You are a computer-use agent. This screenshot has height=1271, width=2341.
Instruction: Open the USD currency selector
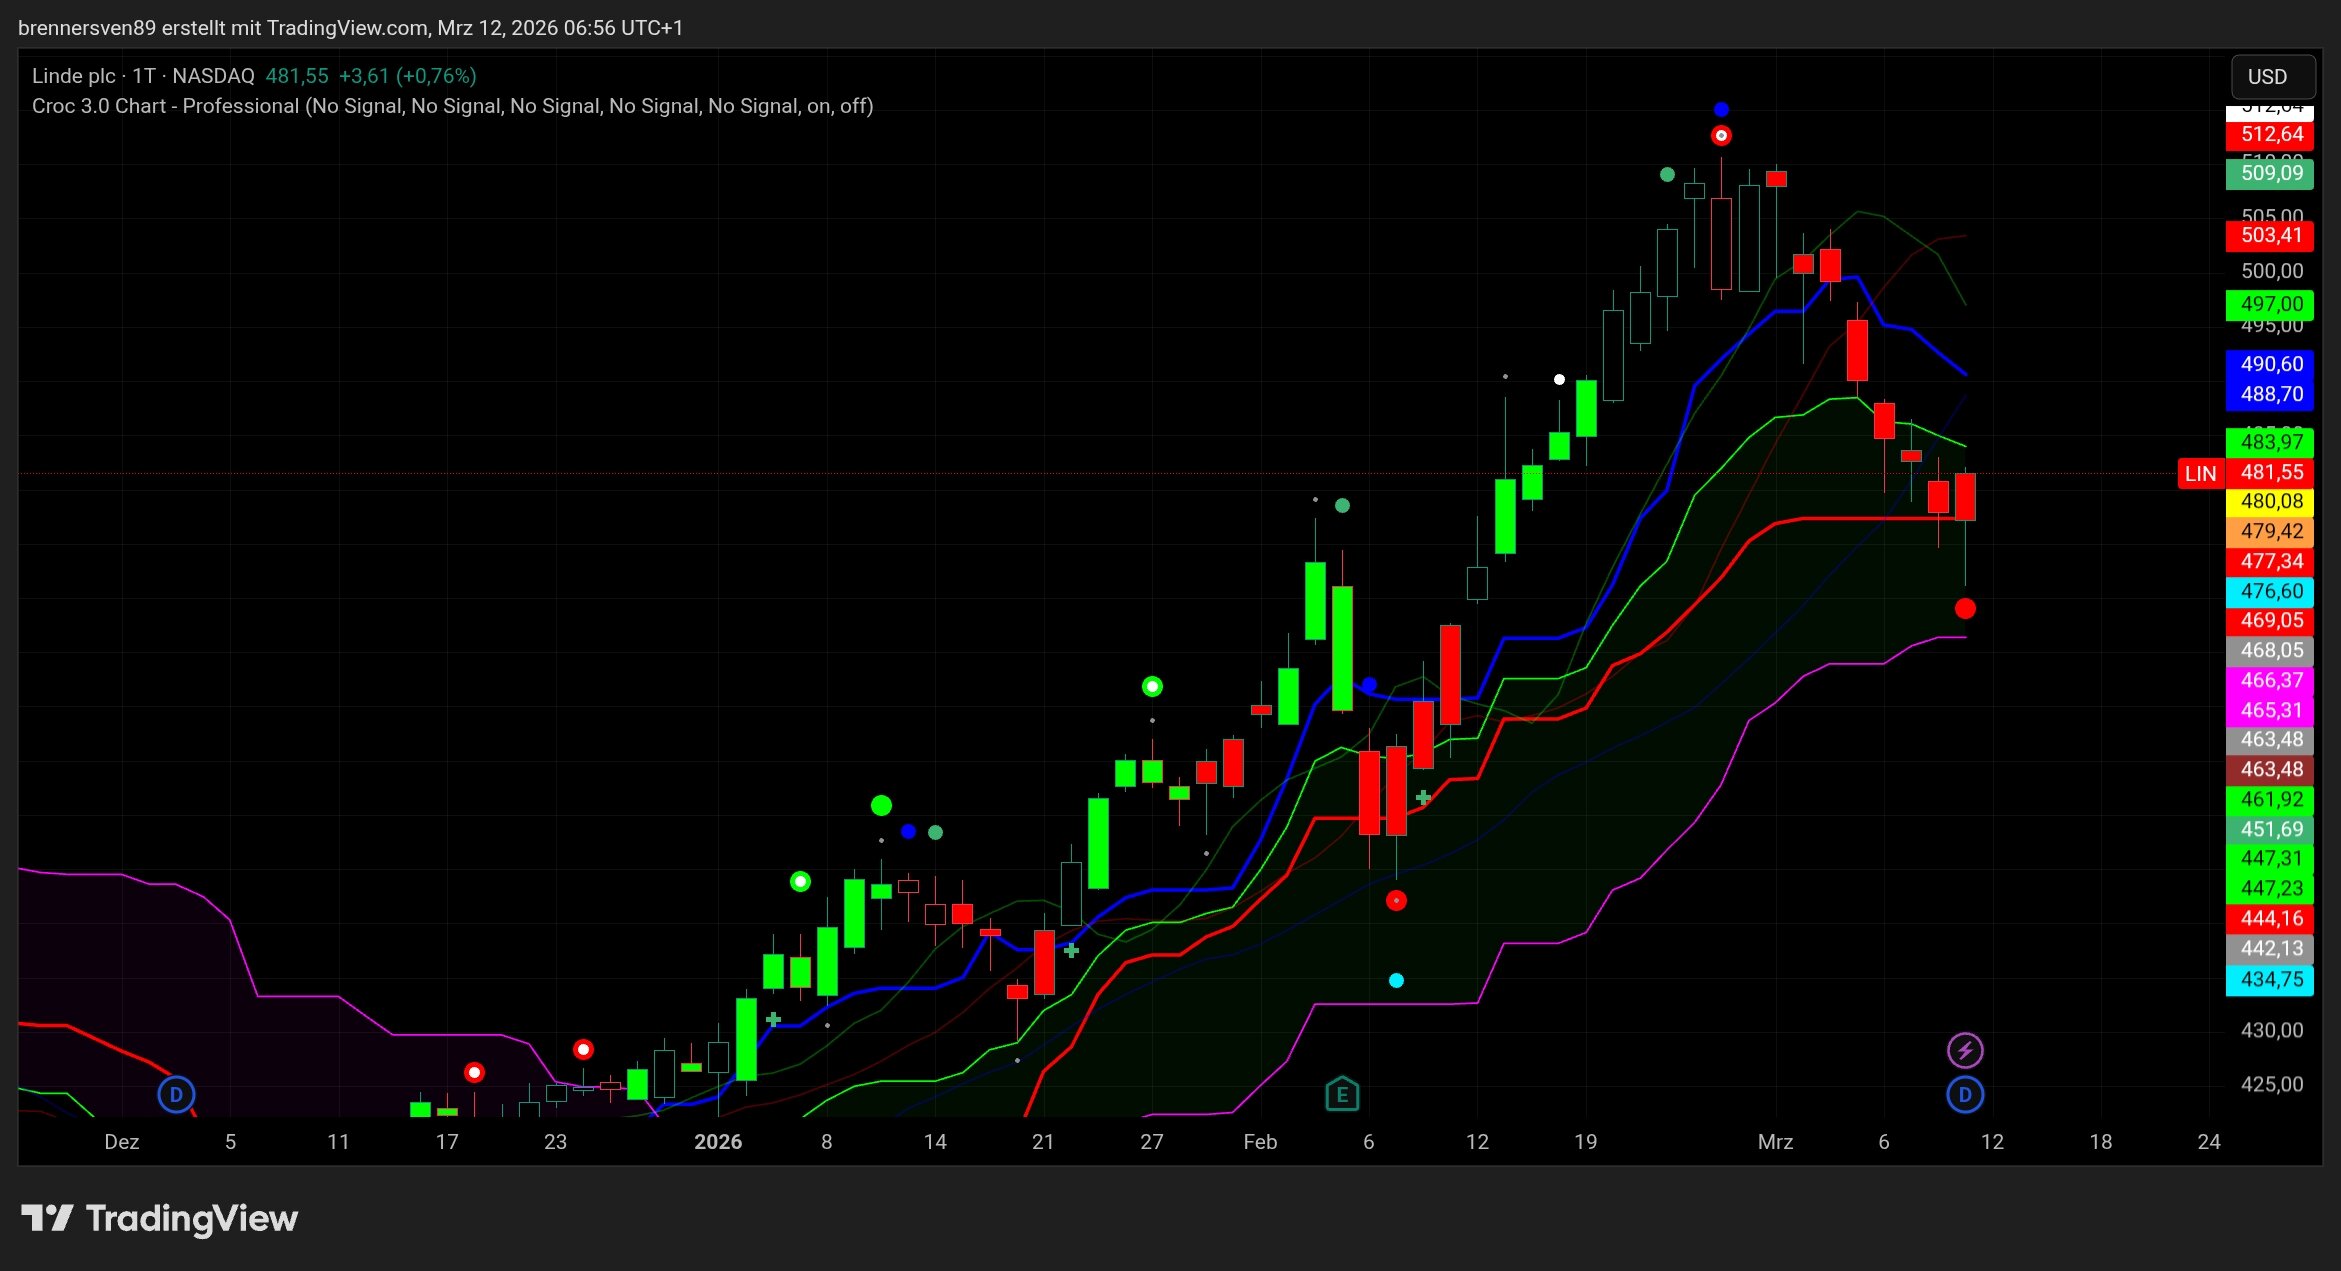pyautogui.click(x=2272, y=77)
